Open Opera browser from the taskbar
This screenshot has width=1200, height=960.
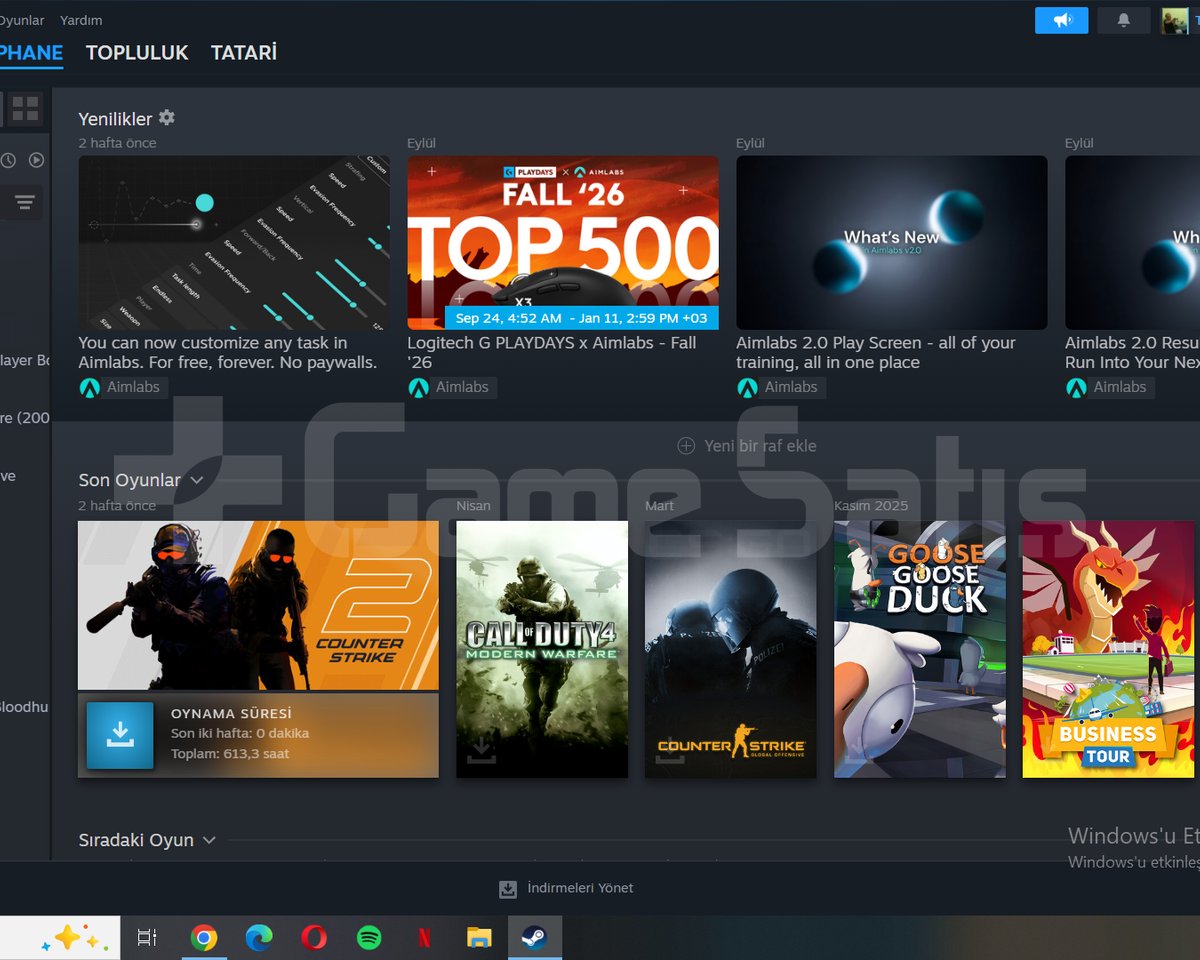pos(314,938)
